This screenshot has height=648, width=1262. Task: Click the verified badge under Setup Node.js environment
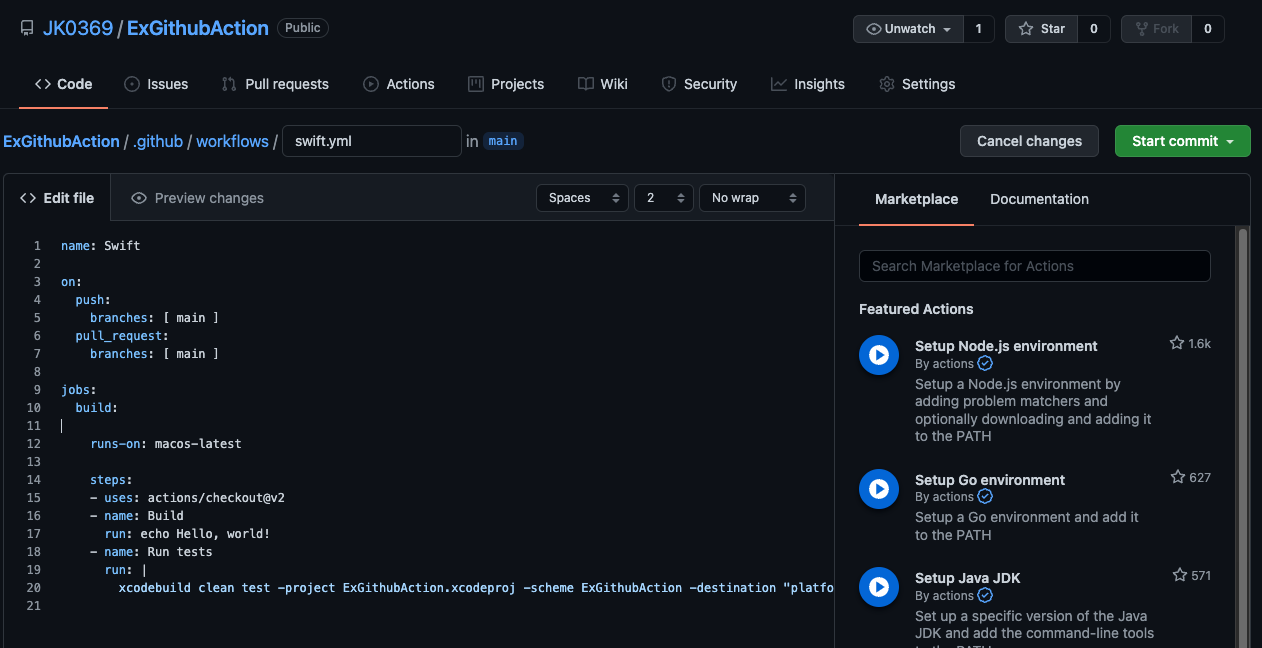coord(985,364)
